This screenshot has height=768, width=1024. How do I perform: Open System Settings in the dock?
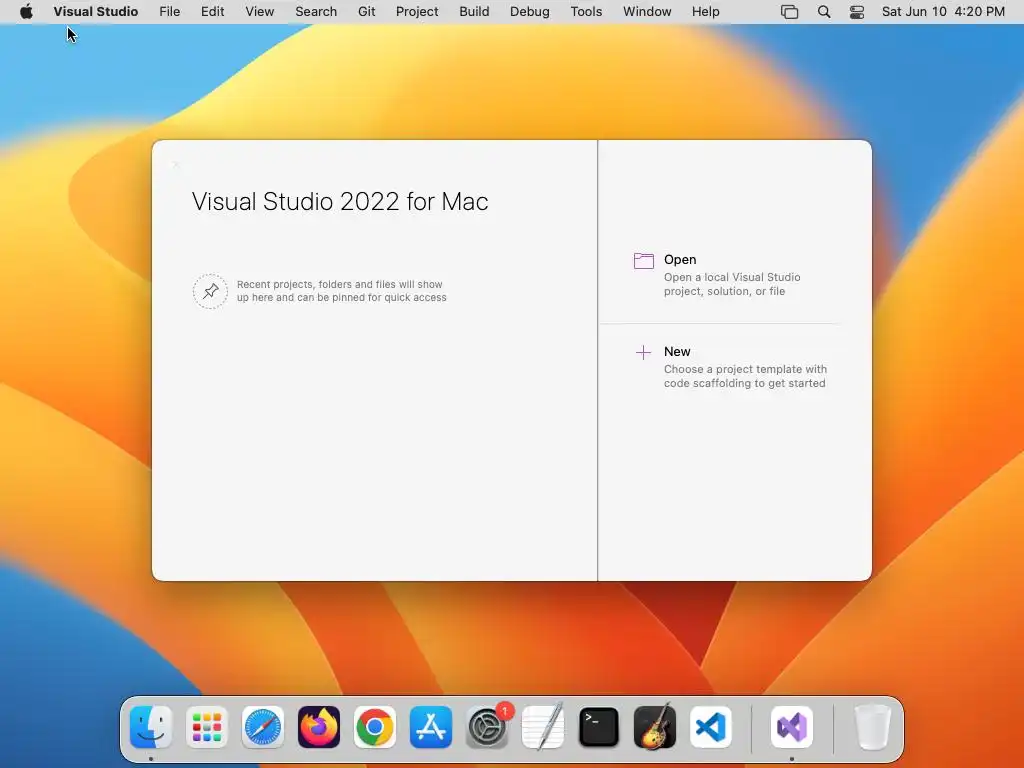[487, 727]
